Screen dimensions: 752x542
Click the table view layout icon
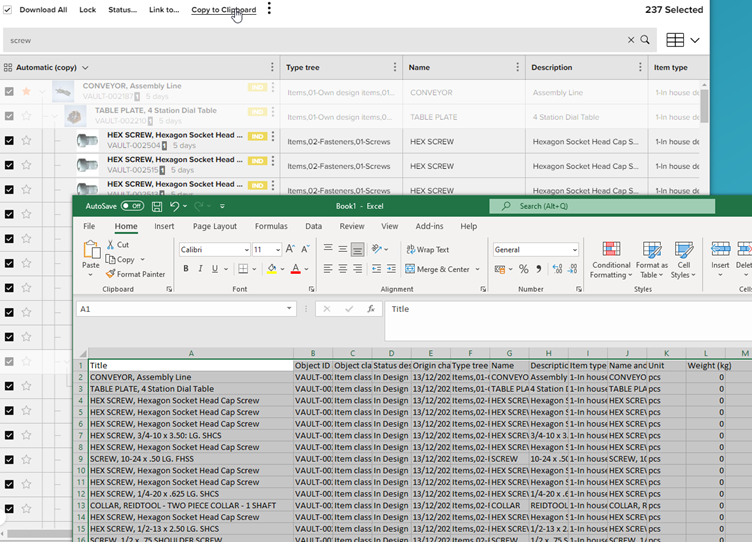675,40
